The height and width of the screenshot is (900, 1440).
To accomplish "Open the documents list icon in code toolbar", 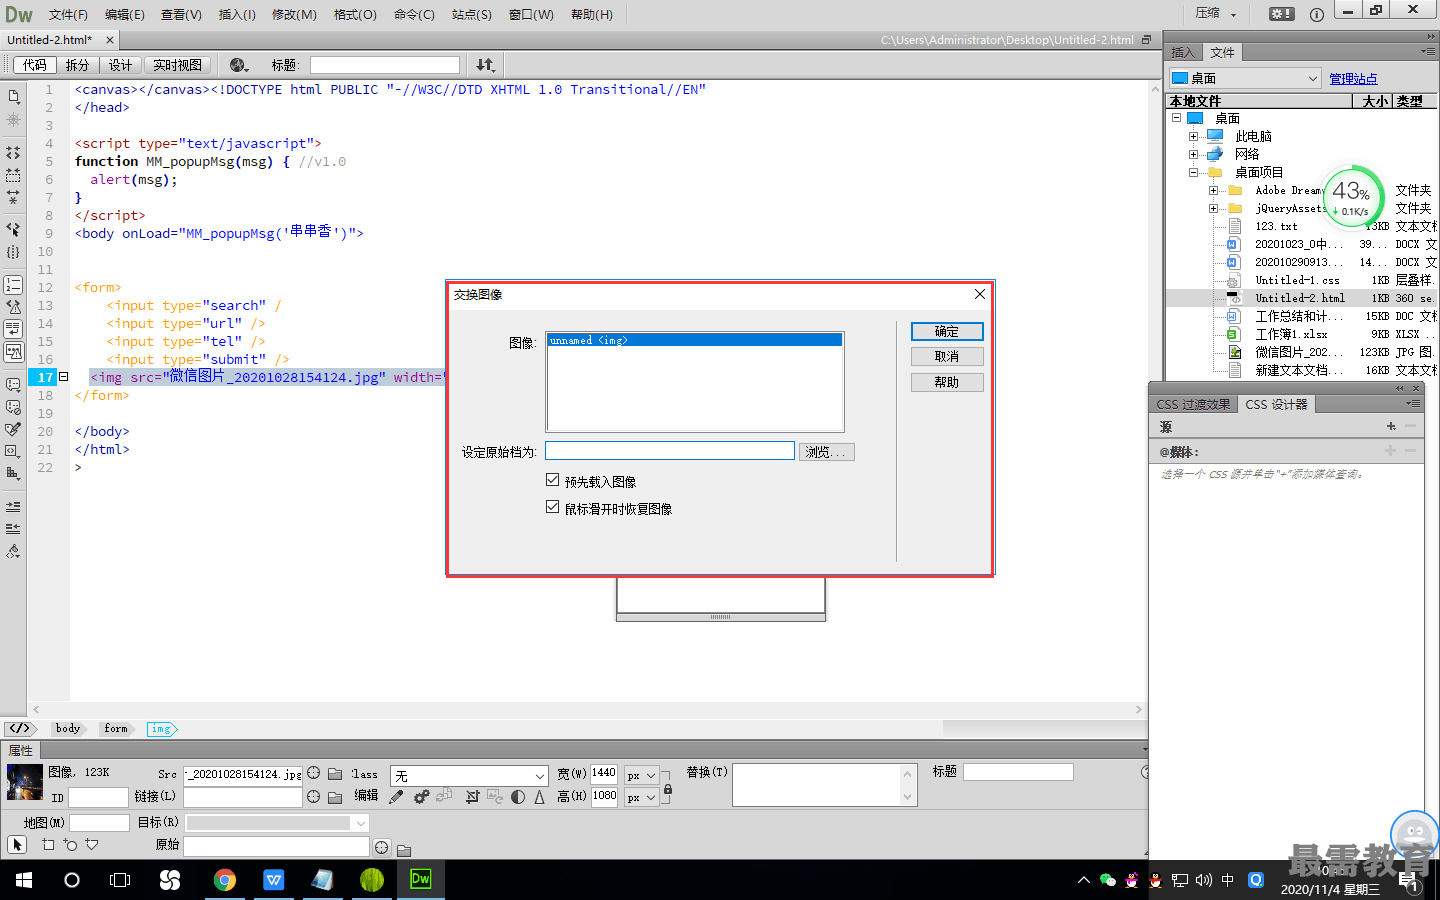I will (13, 97).
